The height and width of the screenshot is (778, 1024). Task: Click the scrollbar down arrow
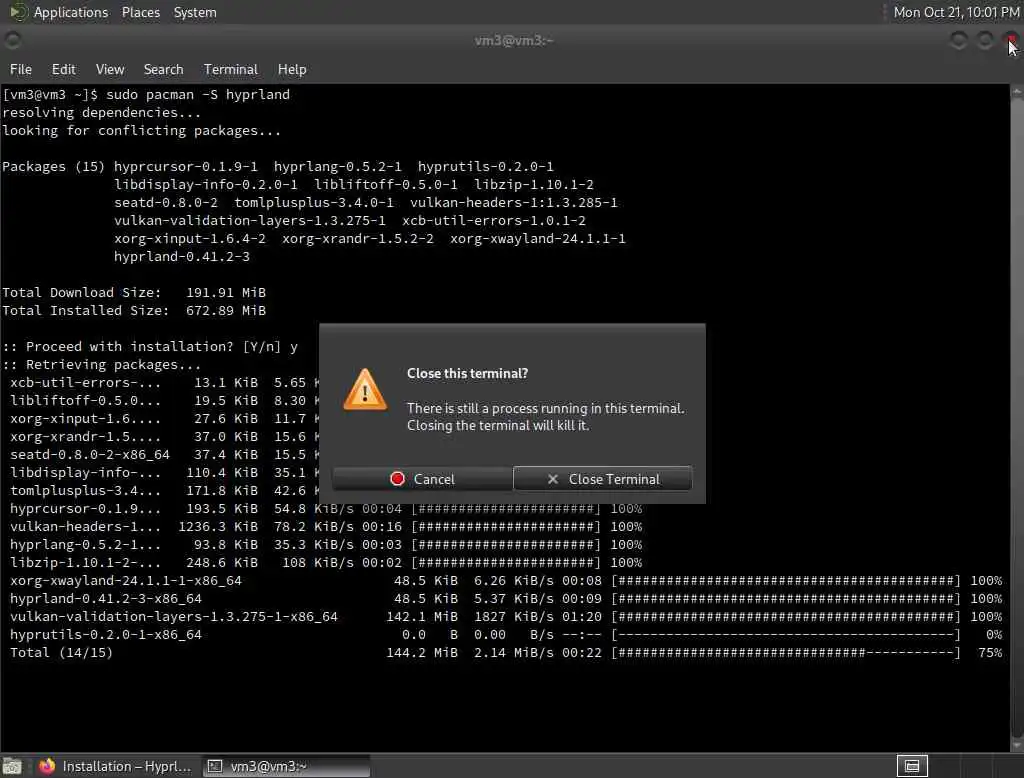click(x=1017, y=745)
